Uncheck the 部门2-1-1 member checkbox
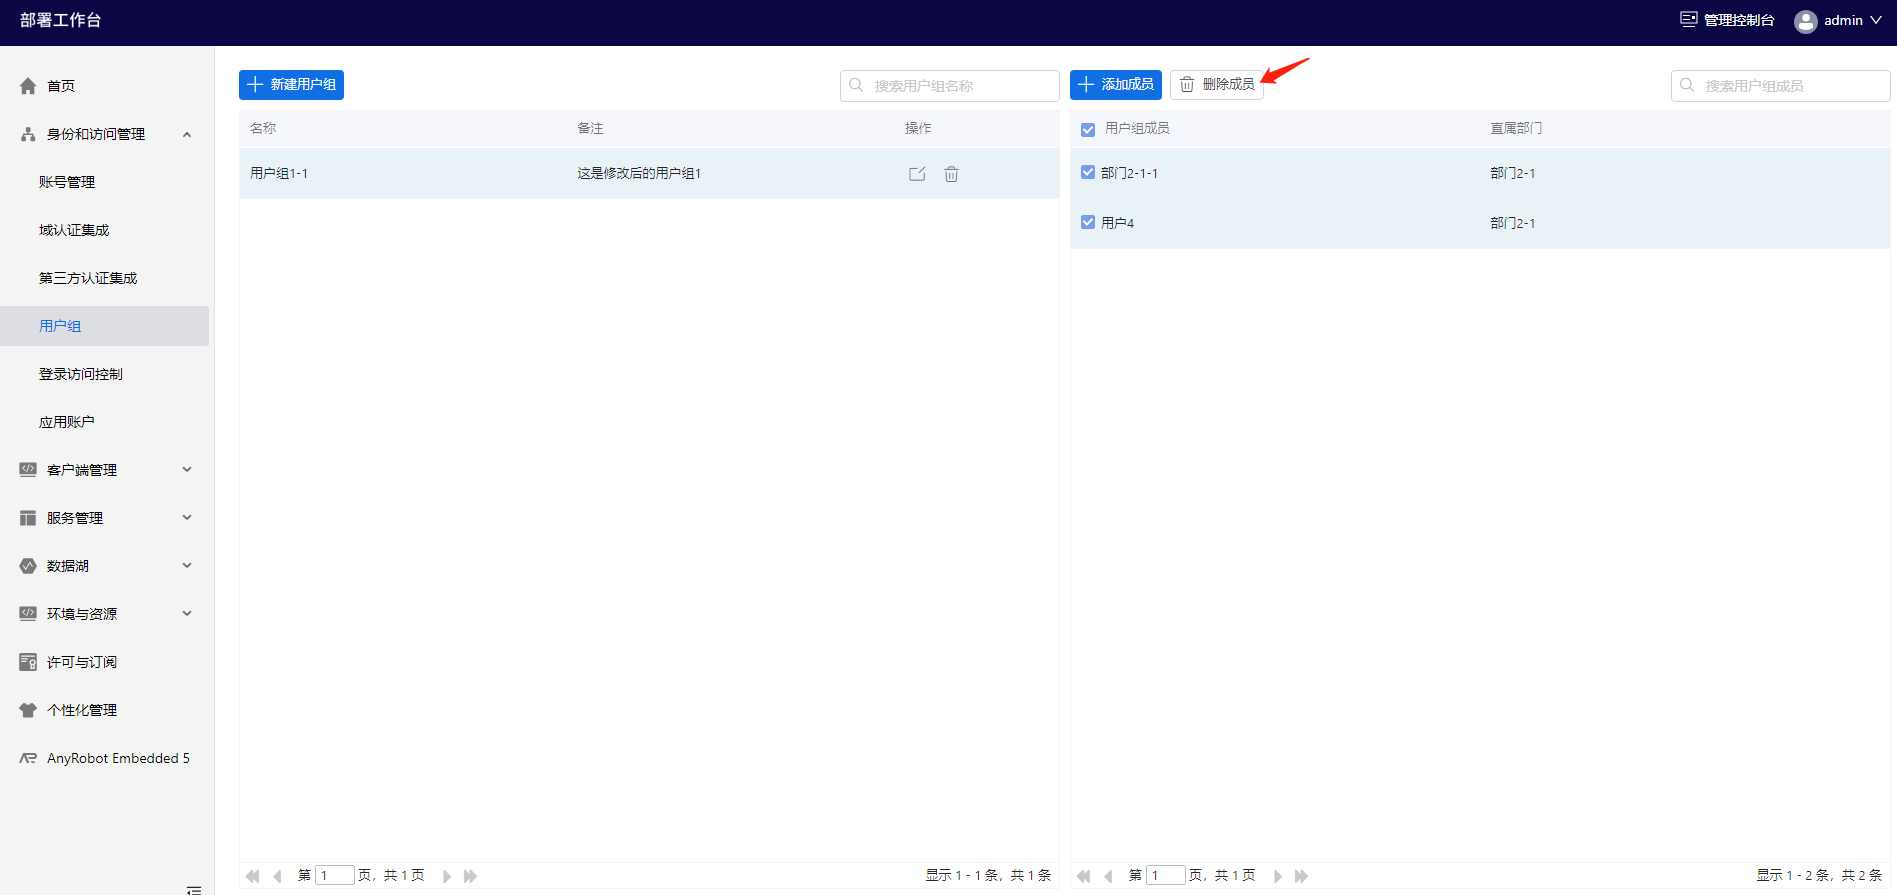The height and width of the screenshot is (895, 1897). click(1088, 173)
